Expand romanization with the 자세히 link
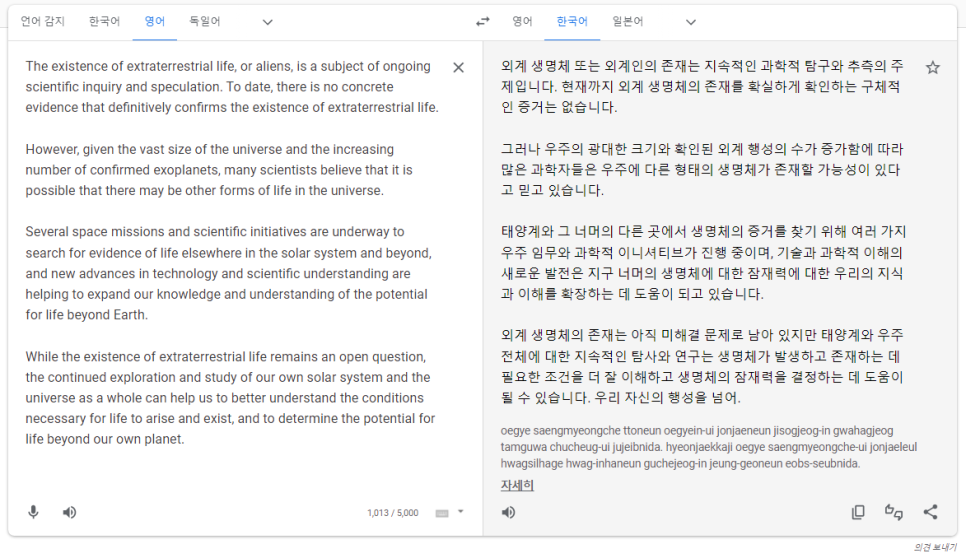 (517, 485)
